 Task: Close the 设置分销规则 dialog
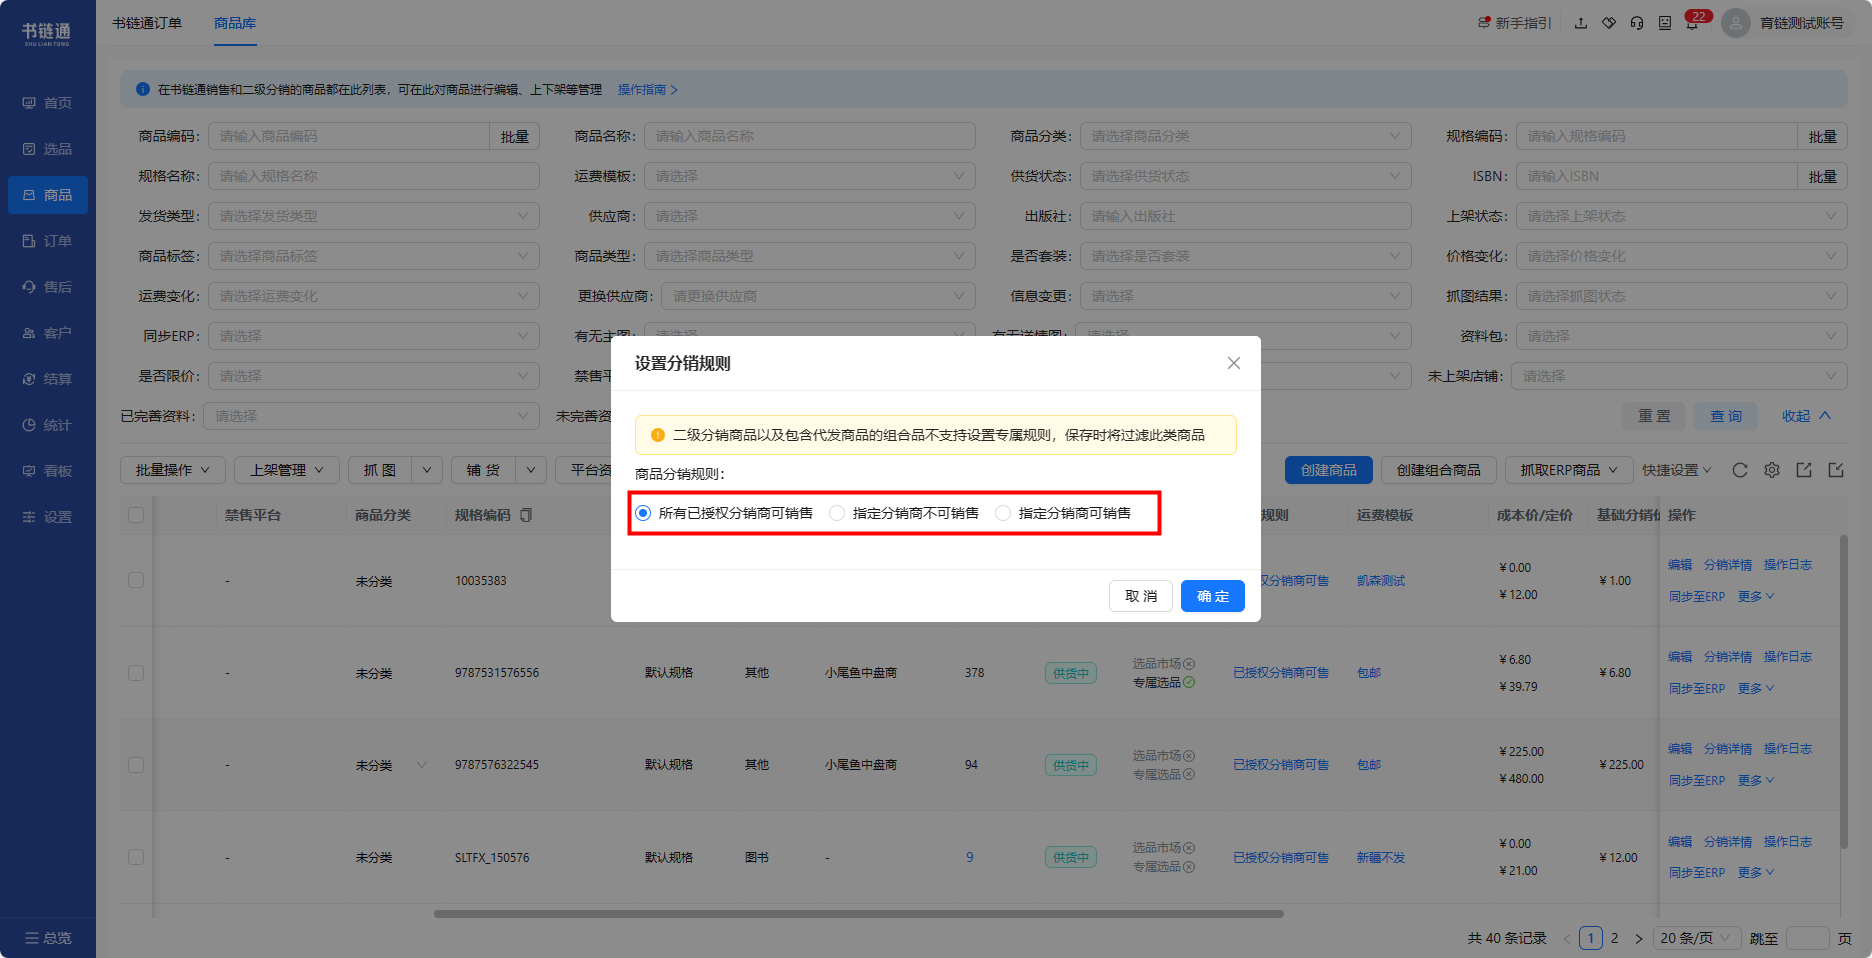click(1234, 363)
